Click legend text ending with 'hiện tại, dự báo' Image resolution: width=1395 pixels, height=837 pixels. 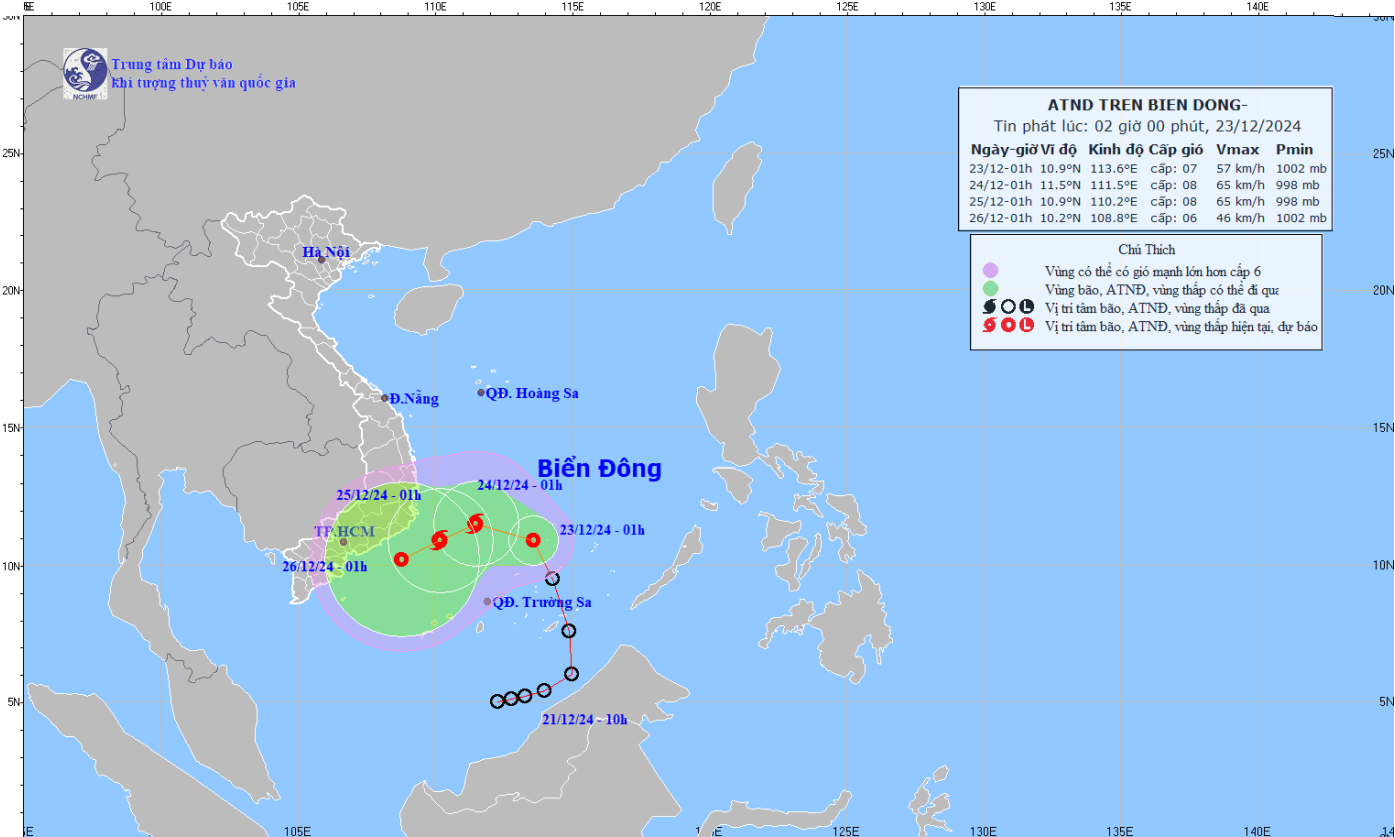[1181, 326]
